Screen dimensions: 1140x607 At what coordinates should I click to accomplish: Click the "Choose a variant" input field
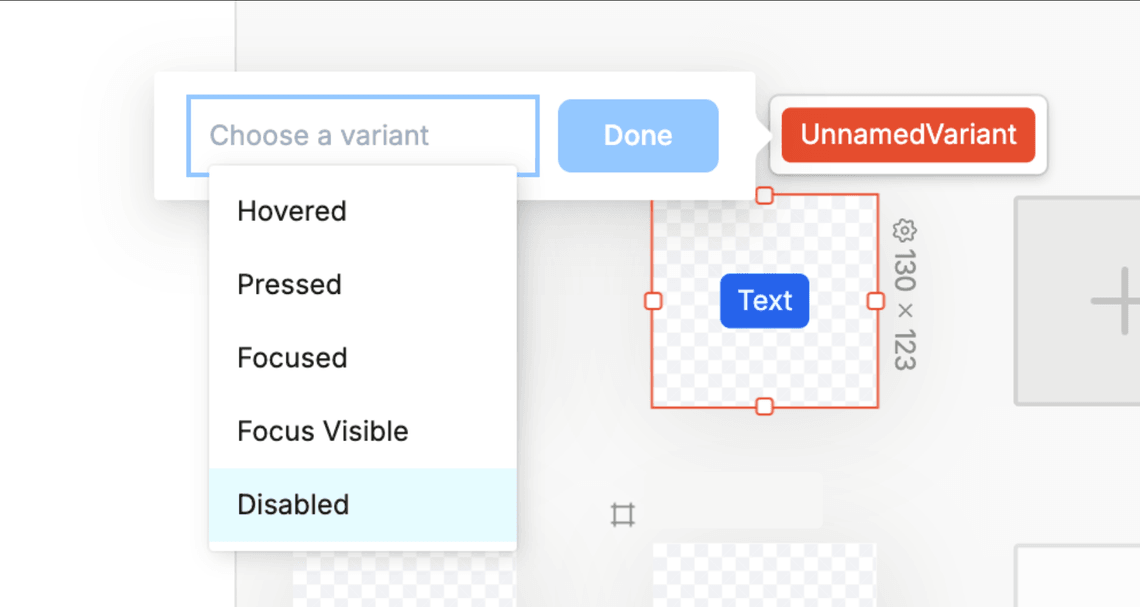click(362, 136)
